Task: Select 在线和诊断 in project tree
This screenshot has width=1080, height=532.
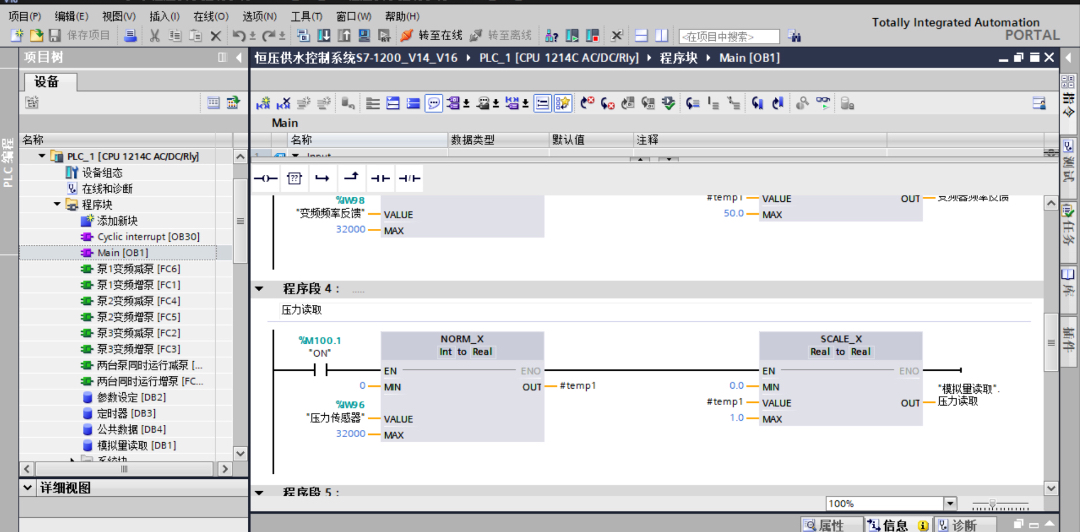Action: pyautogui.click(x=100, y=188)
